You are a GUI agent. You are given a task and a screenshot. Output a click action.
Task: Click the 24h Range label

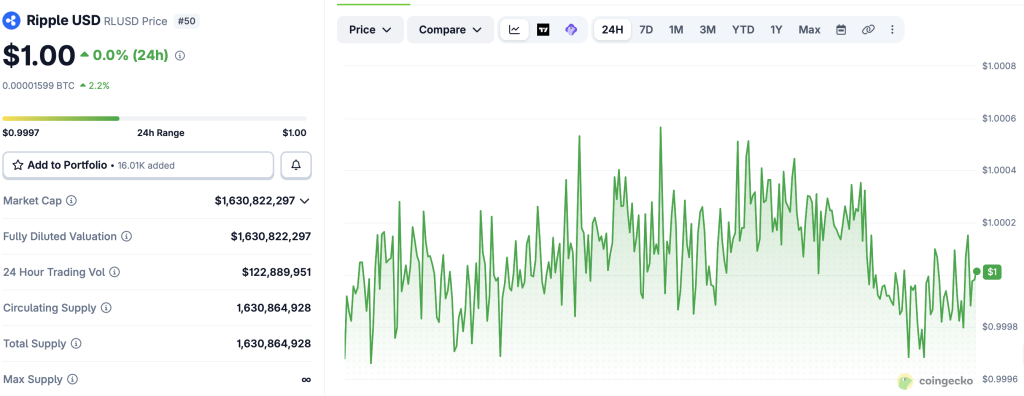[x=161, y=133]
